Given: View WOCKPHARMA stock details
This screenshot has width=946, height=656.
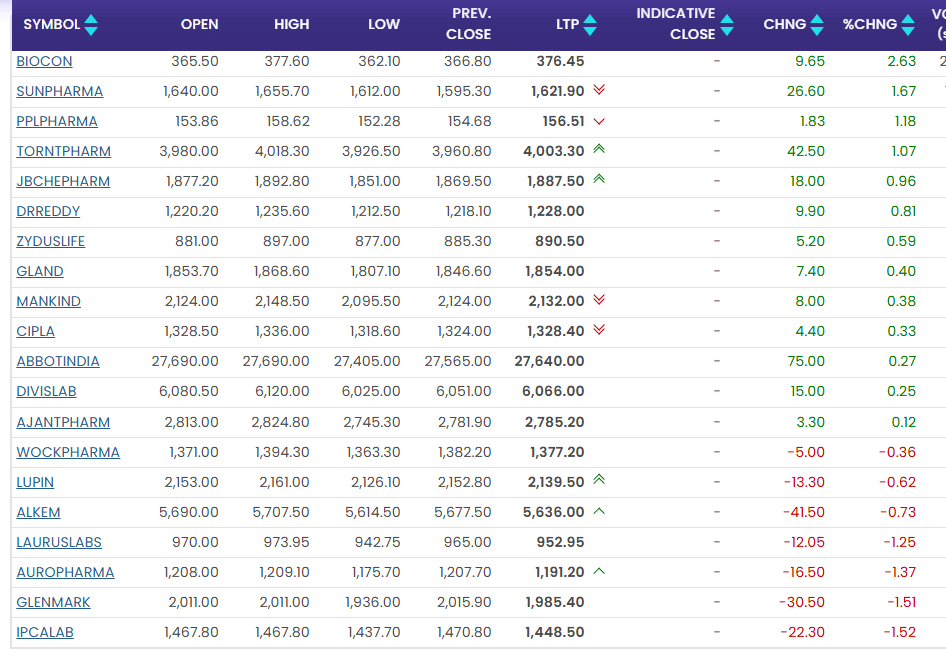Looking at the screenshot, I should coord(68,452).
